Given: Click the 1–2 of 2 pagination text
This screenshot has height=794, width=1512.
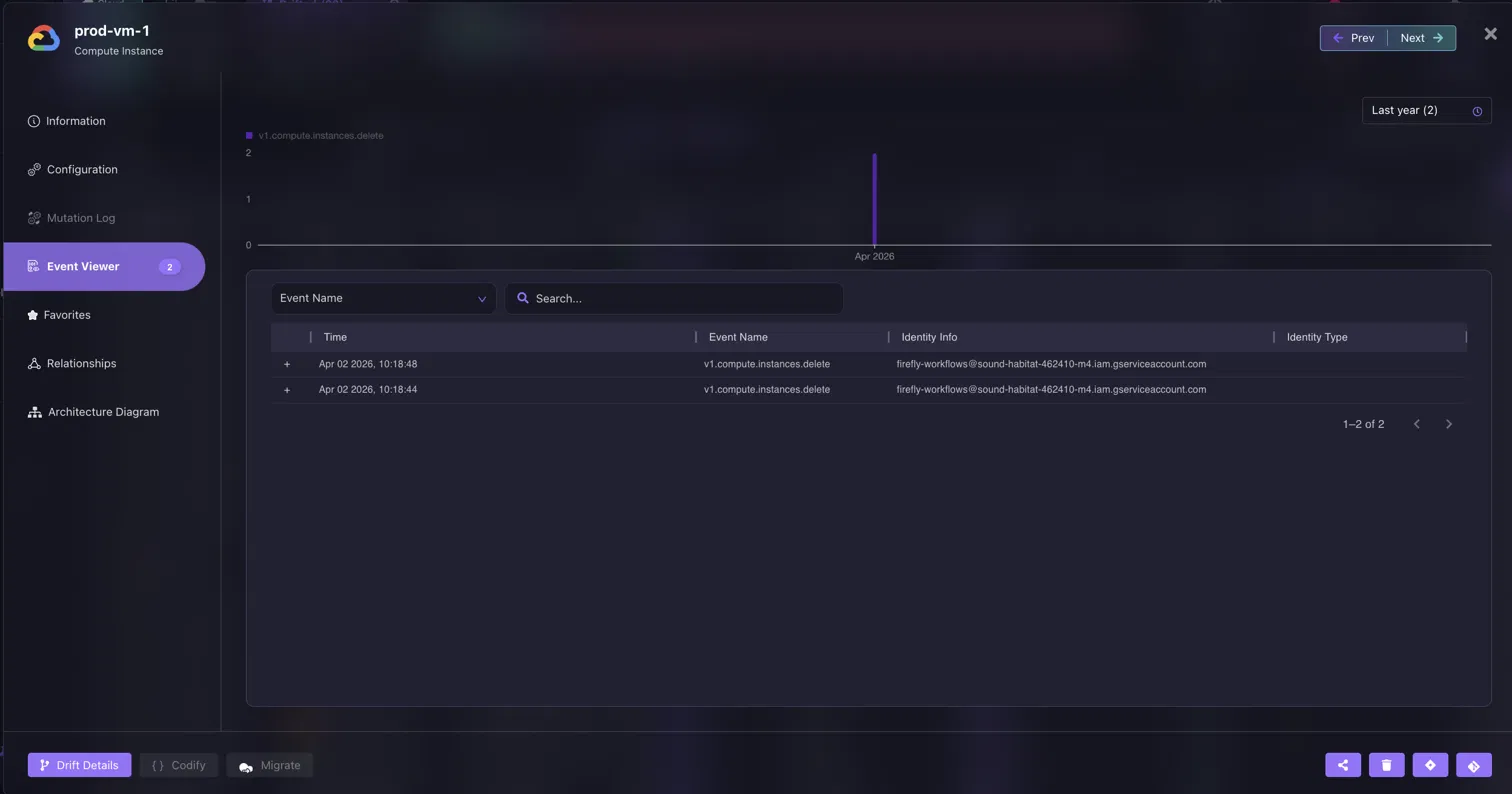Looking at the screenshot, I should point(1363,424).
